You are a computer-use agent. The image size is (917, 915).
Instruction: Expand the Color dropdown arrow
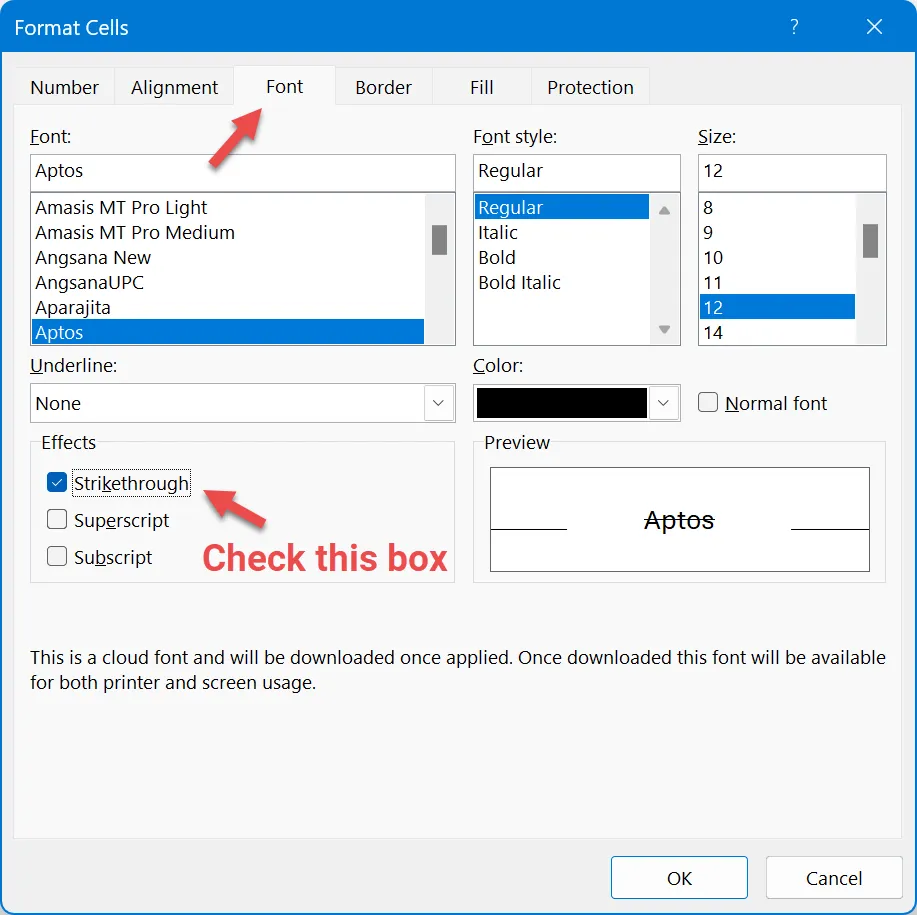pos(664,403)
